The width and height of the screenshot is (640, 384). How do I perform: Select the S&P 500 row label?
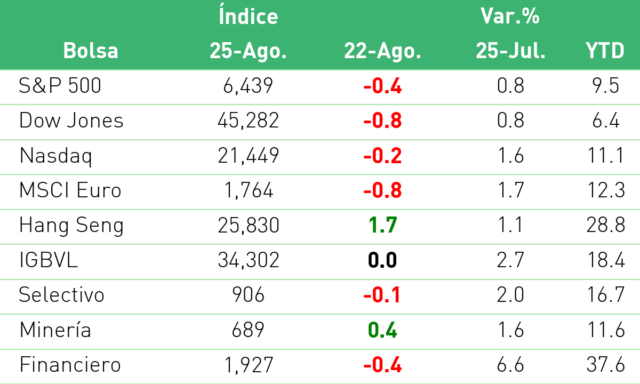coord(60,86)
